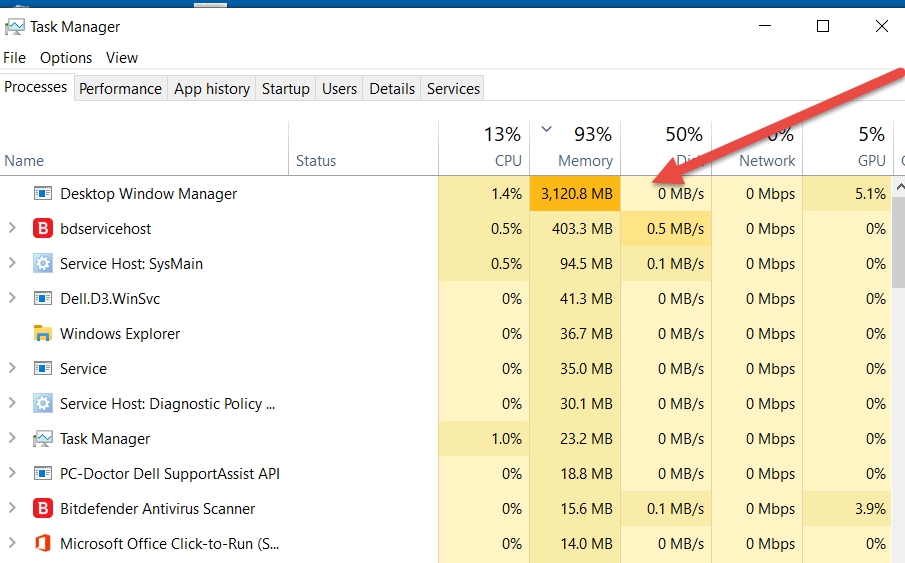This screenshot has width=905, height=563.
Task: Click the 15.6 MB memory value
Action: point(586,509)
